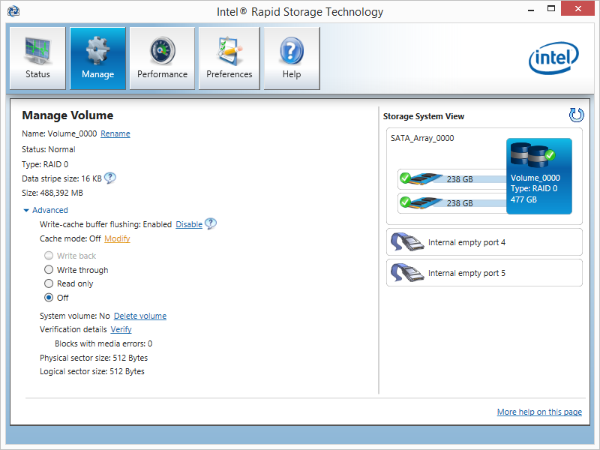Click the Type: RAID 0 text in details
Viewport: 600px width, 450px height.
pos(45,164)
